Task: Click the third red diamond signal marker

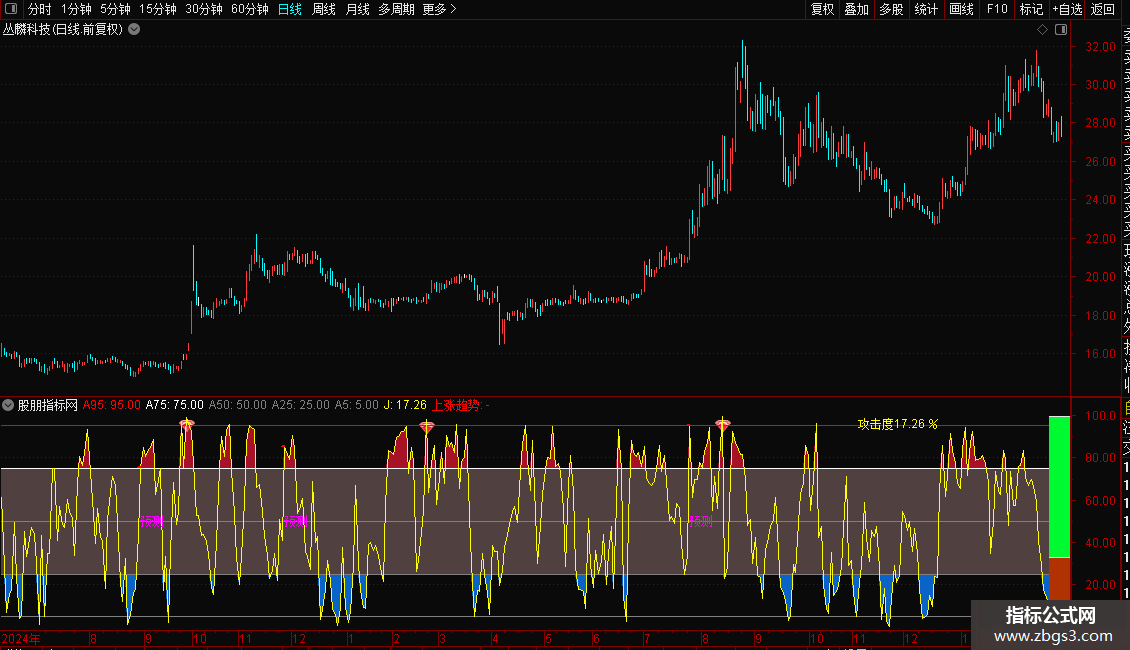Action: tap(722, 424)
